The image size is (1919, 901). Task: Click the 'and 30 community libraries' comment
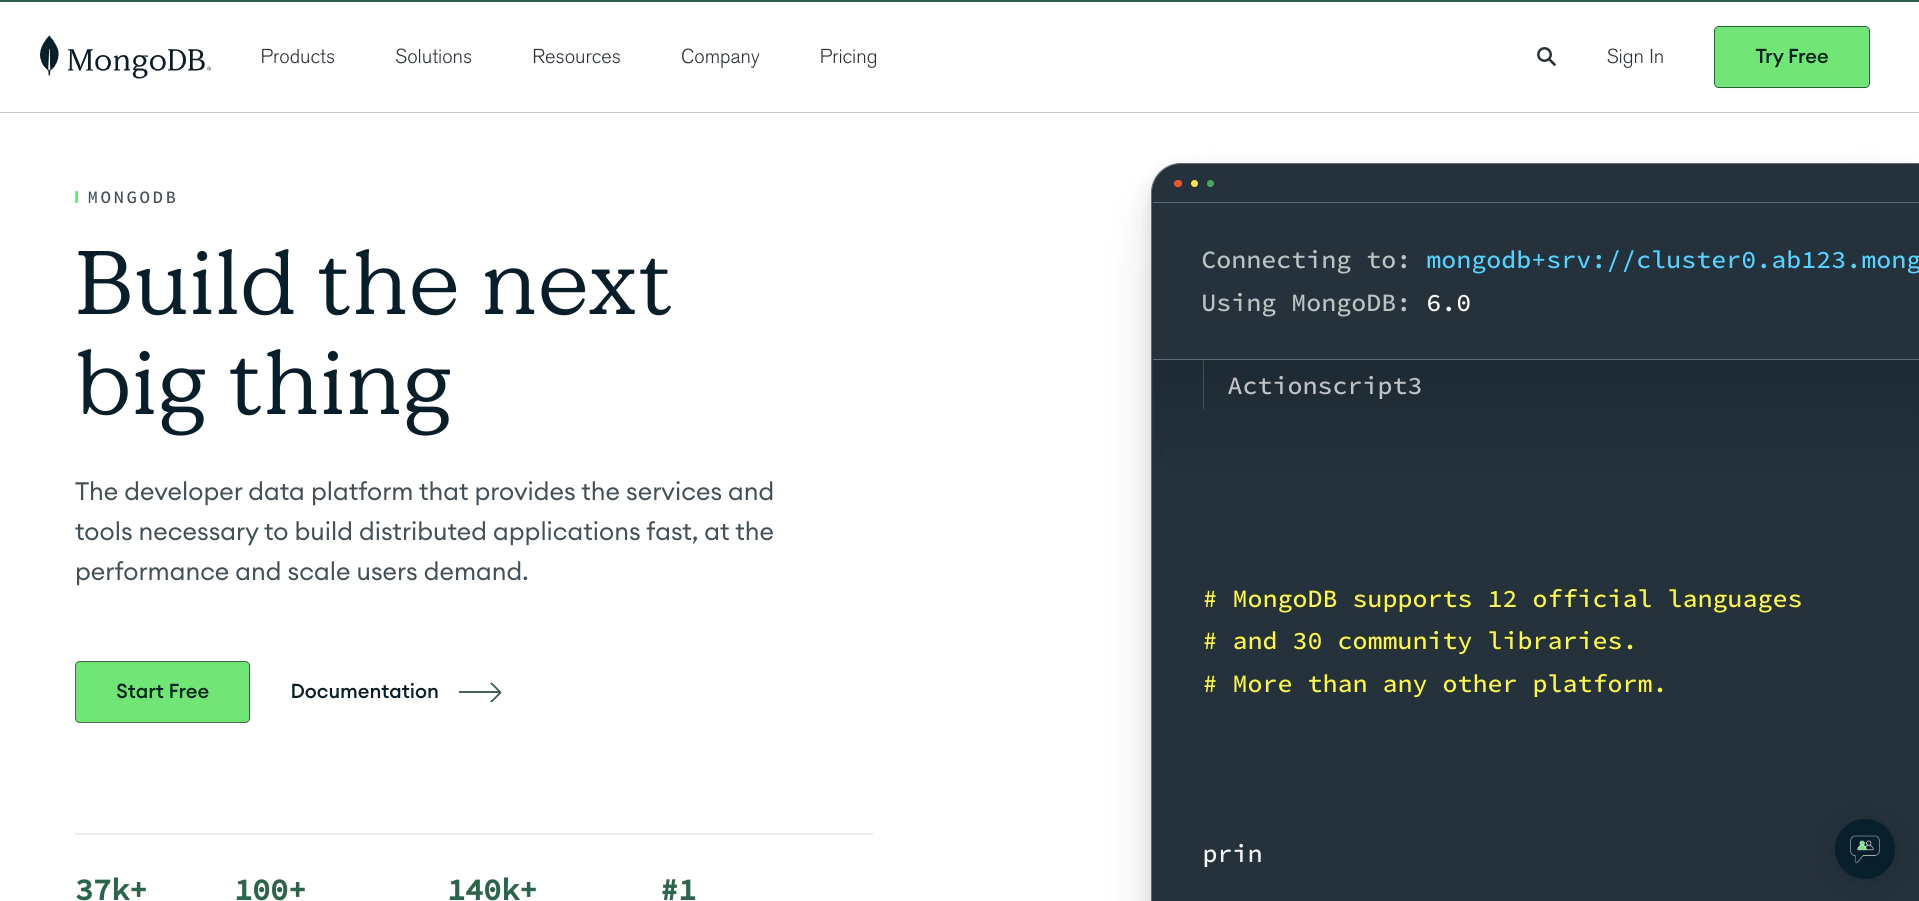tap(1419, 641)
